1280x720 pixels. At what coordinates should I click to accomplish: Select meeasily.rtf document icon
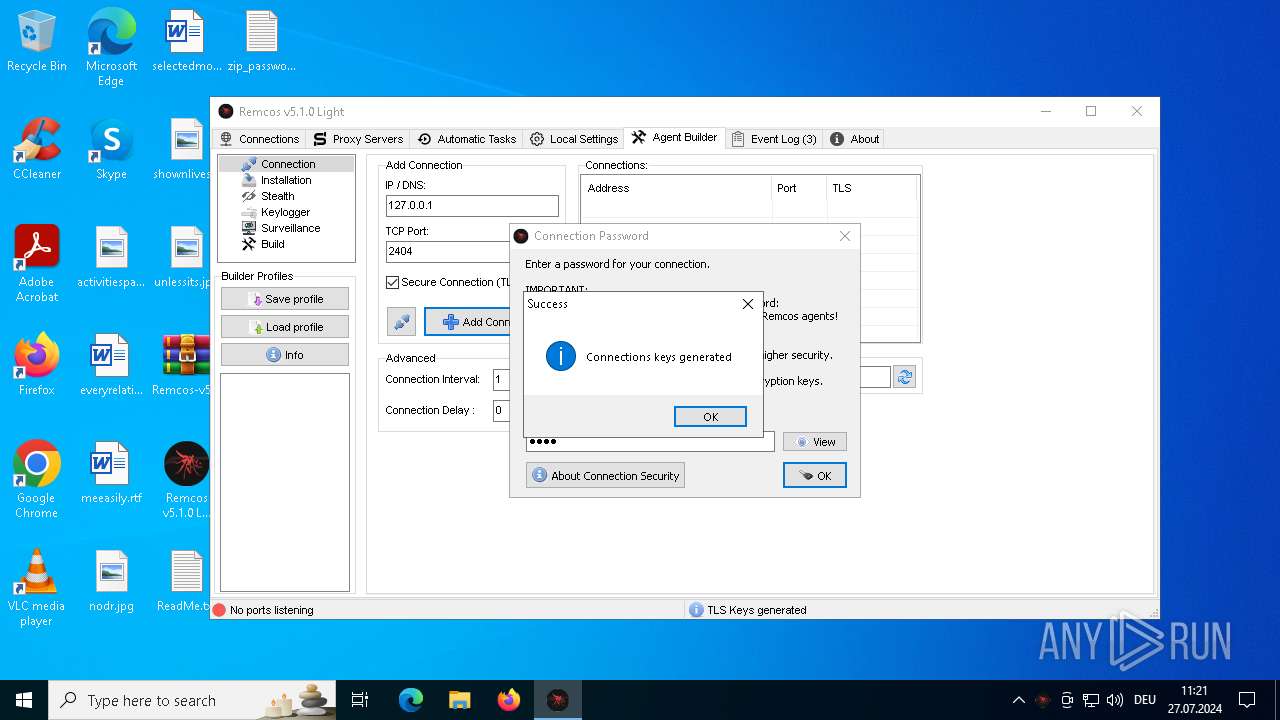click(x=111, y=473)
